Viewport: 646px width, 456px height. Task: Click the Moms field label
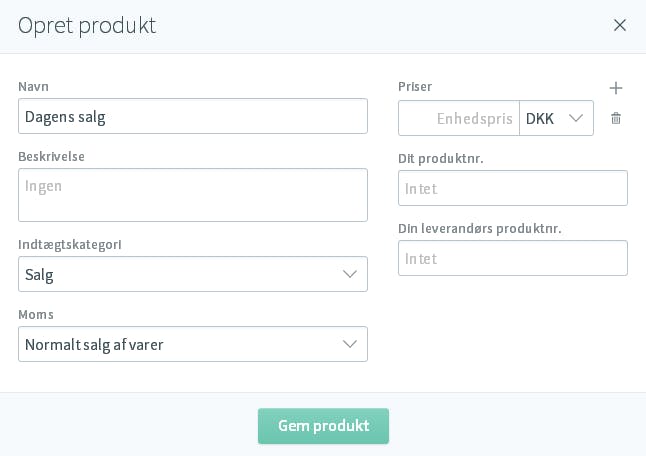tap(36, 315)
